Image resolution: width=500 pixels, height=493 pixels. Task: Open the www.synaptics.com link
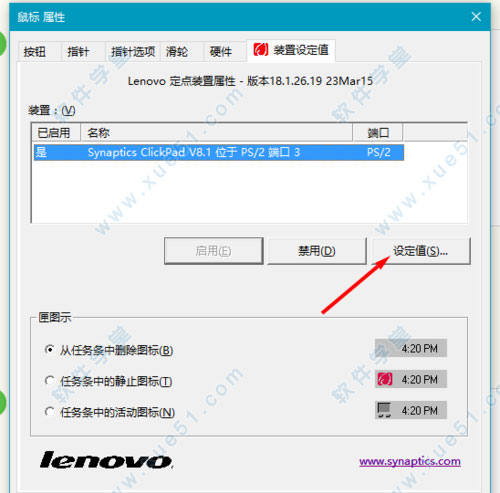[410, 461]
